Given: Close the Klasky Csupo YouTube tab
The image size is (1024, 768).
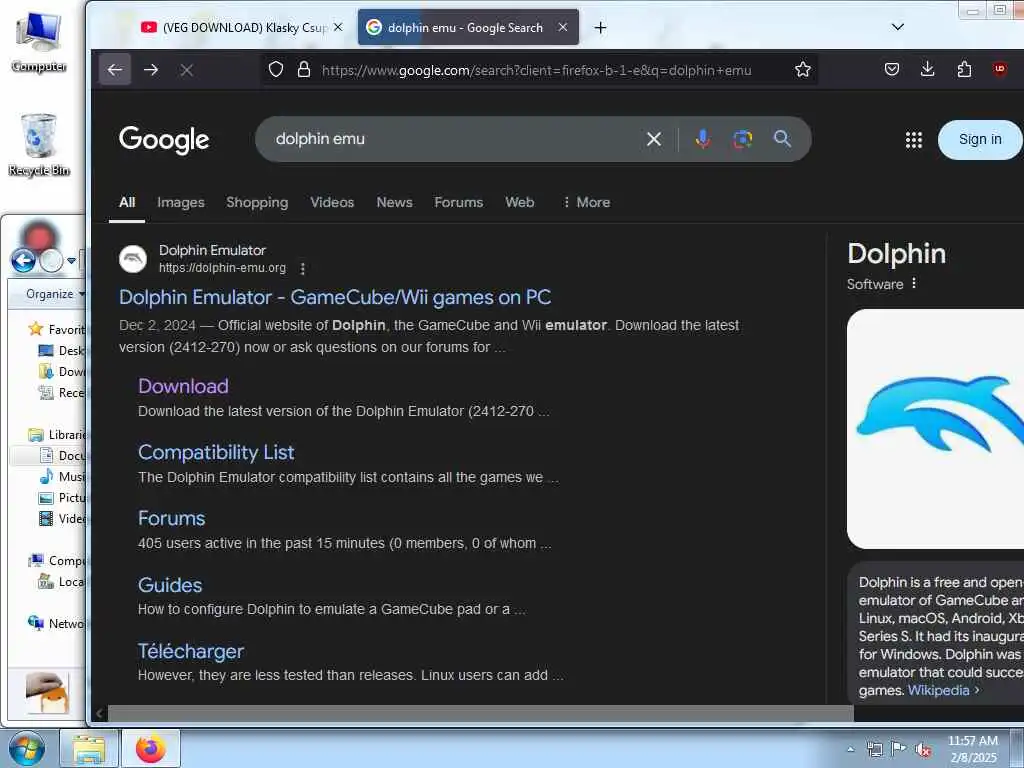Looking at the screenshot, I should [x=338, y=27].
